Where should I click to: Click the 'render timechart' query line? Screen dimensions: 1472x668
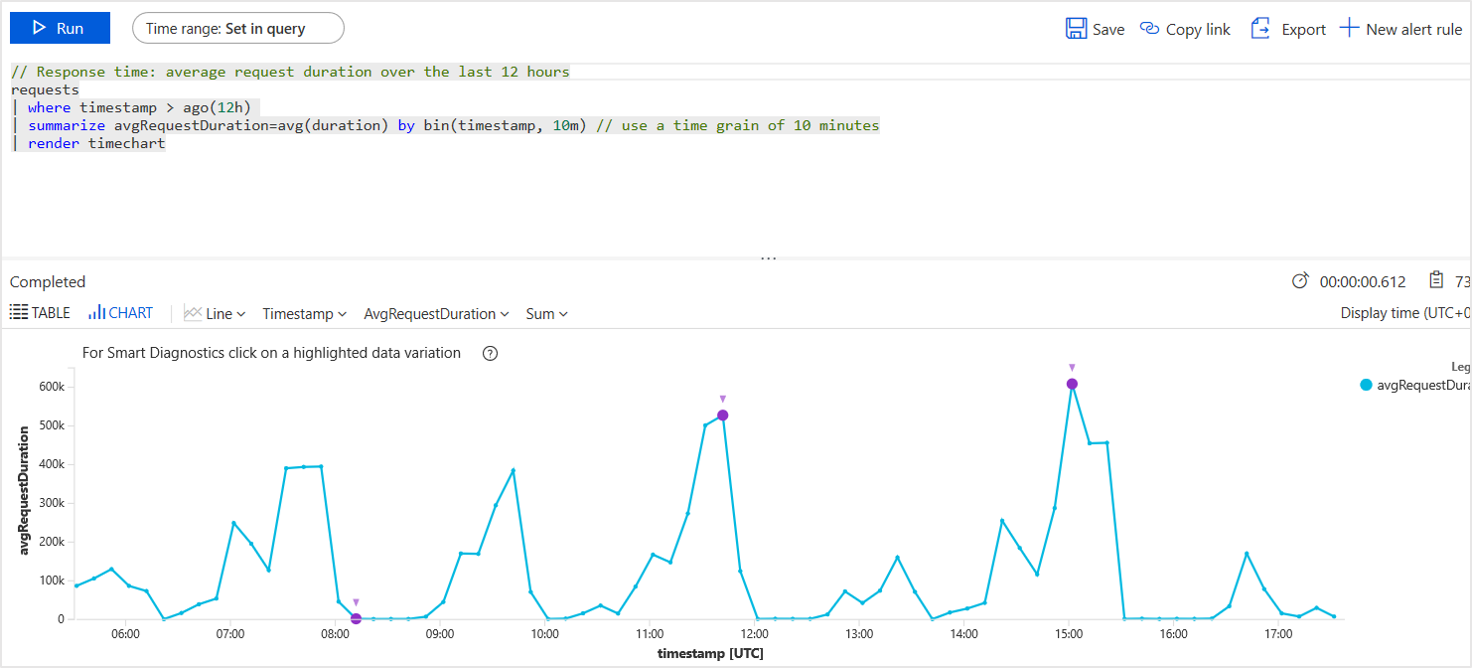coord(96,144)
